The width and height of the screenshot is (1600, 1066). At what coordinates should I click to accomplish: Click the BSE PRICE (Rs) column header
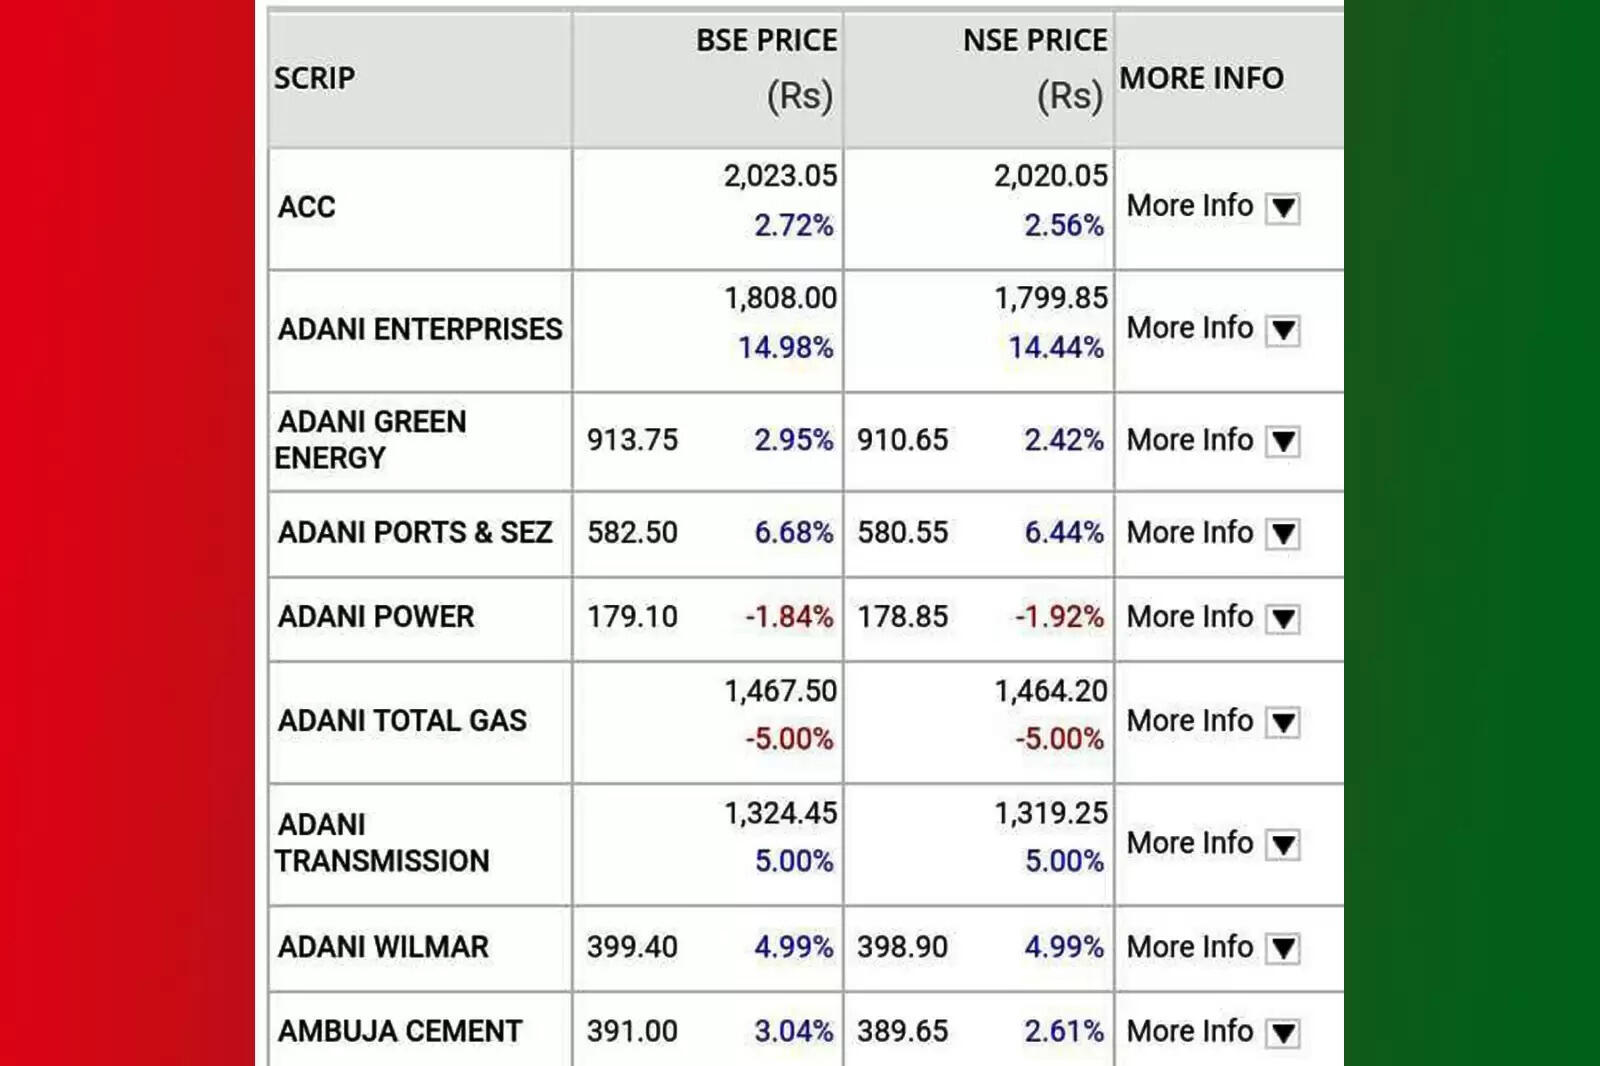pos(767,68)
